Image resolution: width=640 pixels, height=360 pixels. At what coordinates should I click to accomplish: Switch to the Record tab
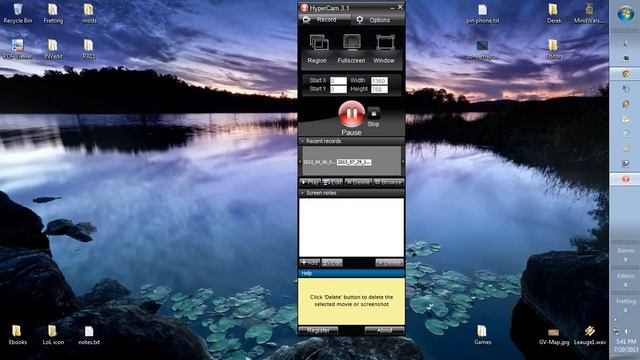(325, 20)
